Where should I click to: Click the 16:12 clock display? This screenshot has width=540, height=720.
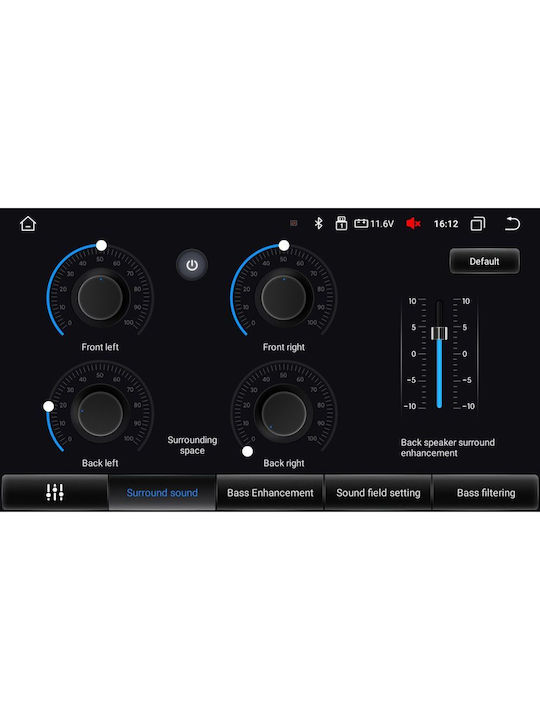(x=446, y=224)
